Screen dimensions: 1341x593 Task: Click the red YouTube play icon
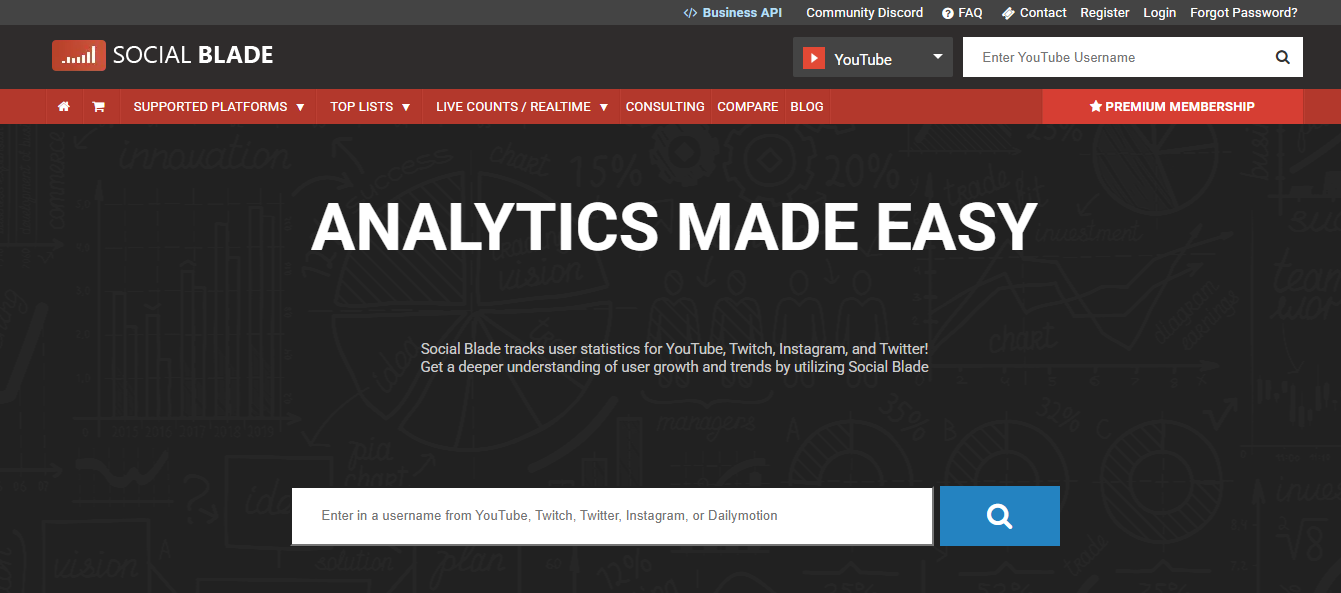814,59
